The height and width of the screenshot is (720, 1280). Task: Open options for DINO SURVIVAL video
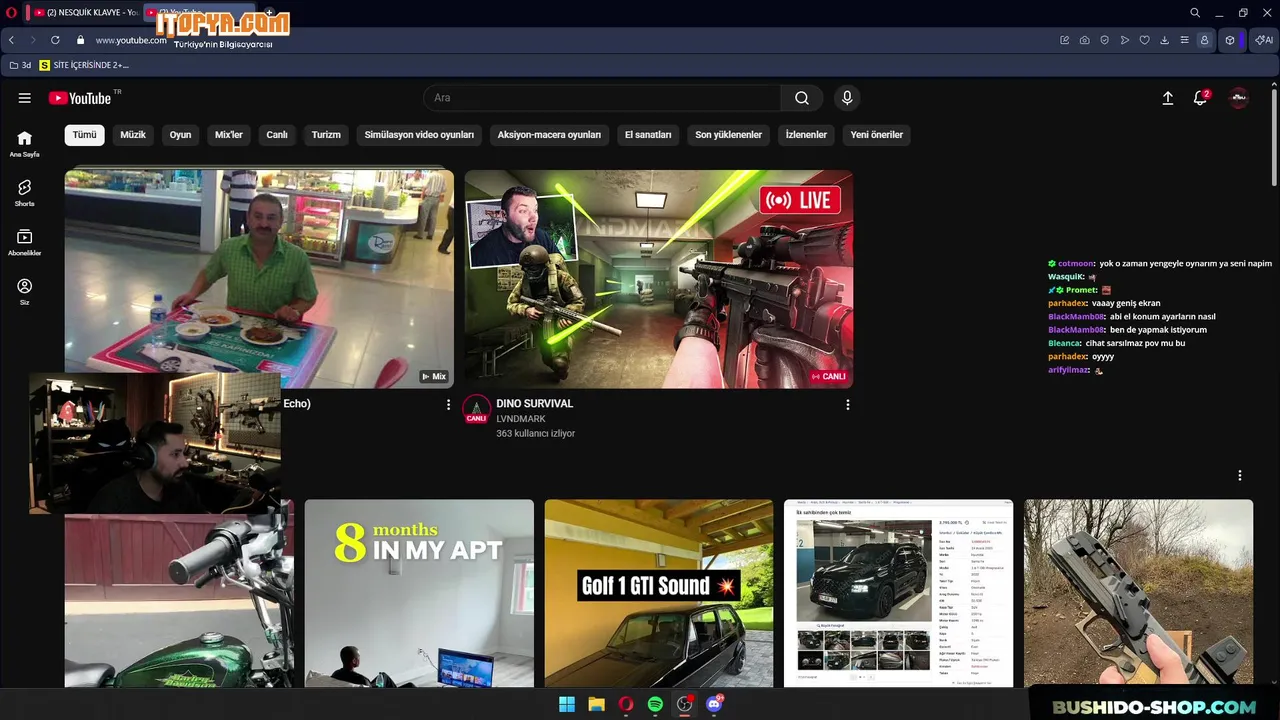[x=848, y=405]
